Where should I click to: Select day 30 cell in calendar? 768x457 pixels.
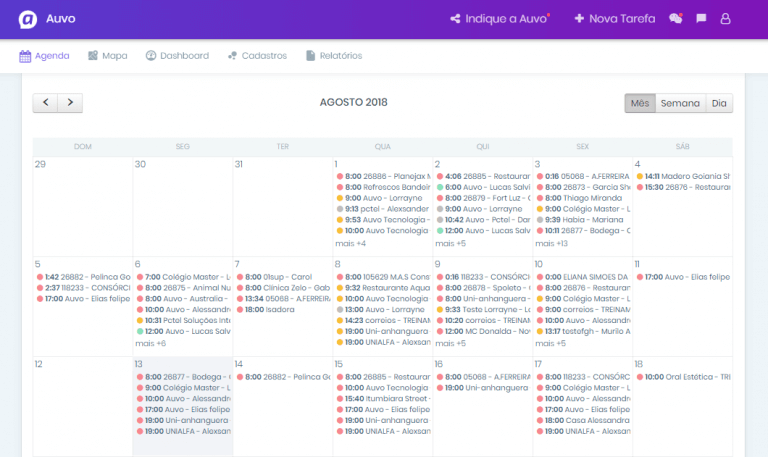tap(183, 207)
